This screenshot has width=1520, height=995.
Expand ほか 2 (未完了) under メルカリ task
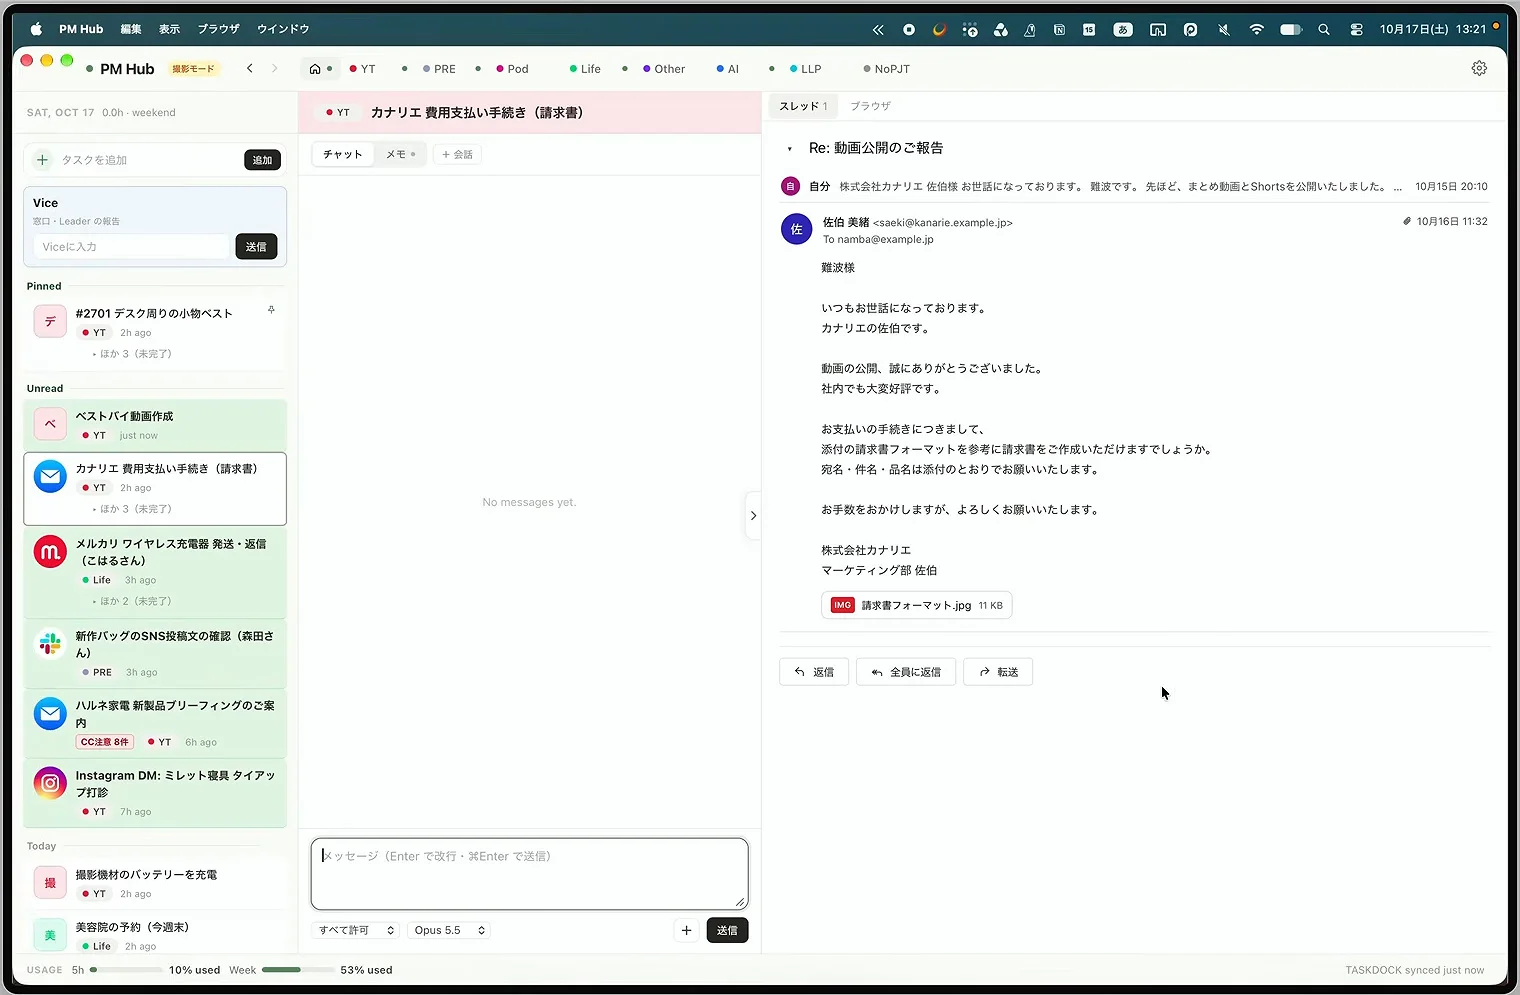(x=133, y=601)
